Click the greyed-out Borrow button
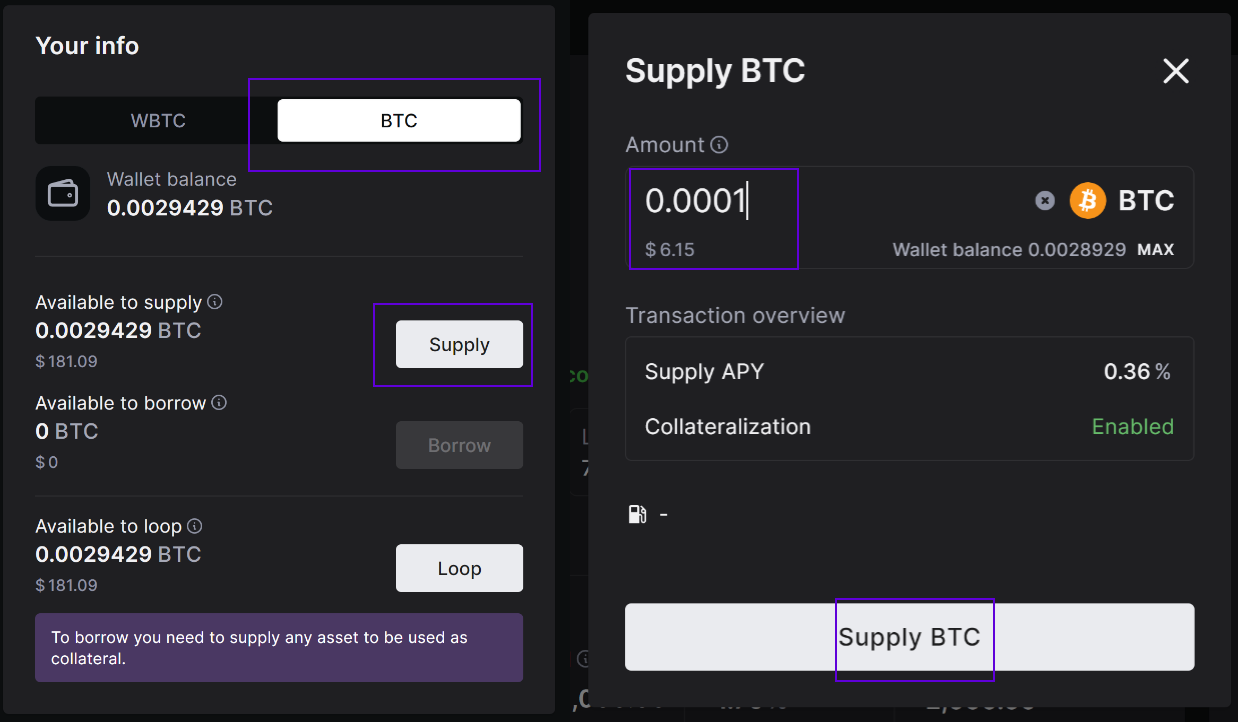This screenshot has height=722, width=1238. 459,445
